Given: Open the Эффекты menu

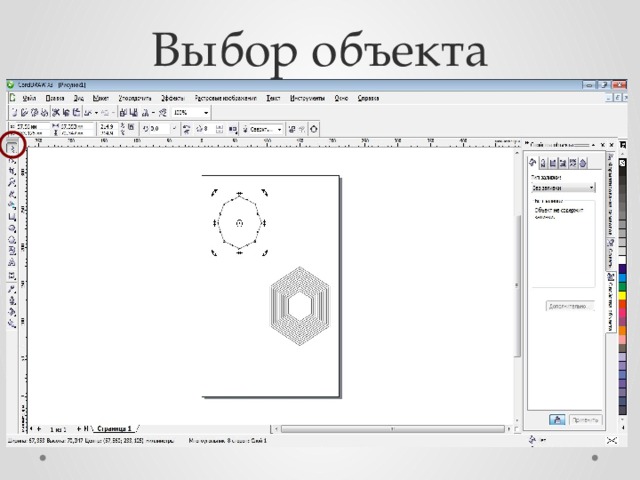Looking at the screenshot, I should (x=173, y=98).
